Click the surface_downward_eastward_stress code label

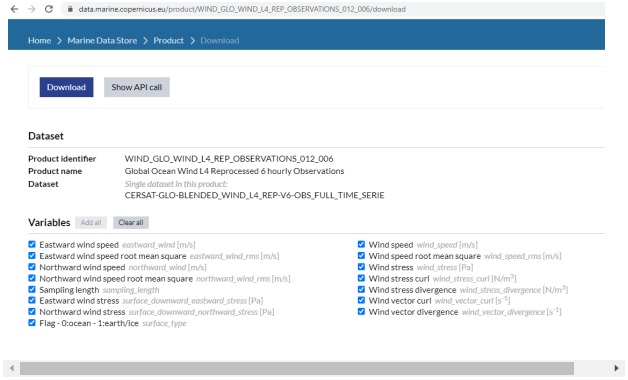(185, 301)
